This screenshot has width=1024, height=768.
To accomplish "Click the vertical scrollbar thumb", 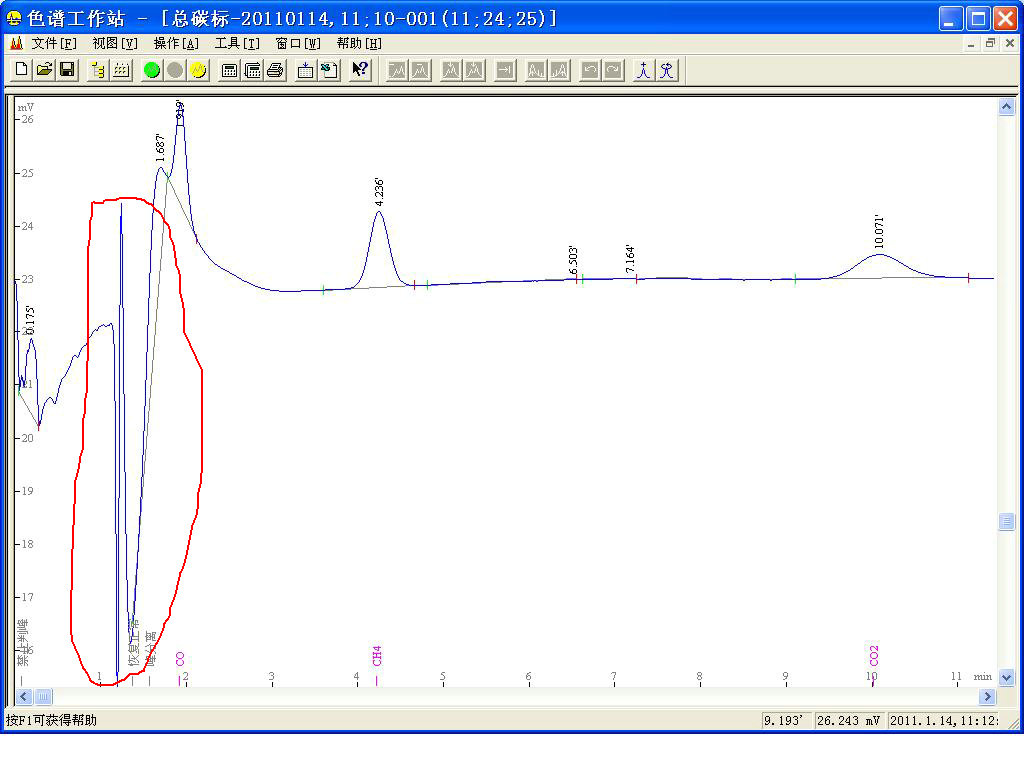I will coord(1006,521).
